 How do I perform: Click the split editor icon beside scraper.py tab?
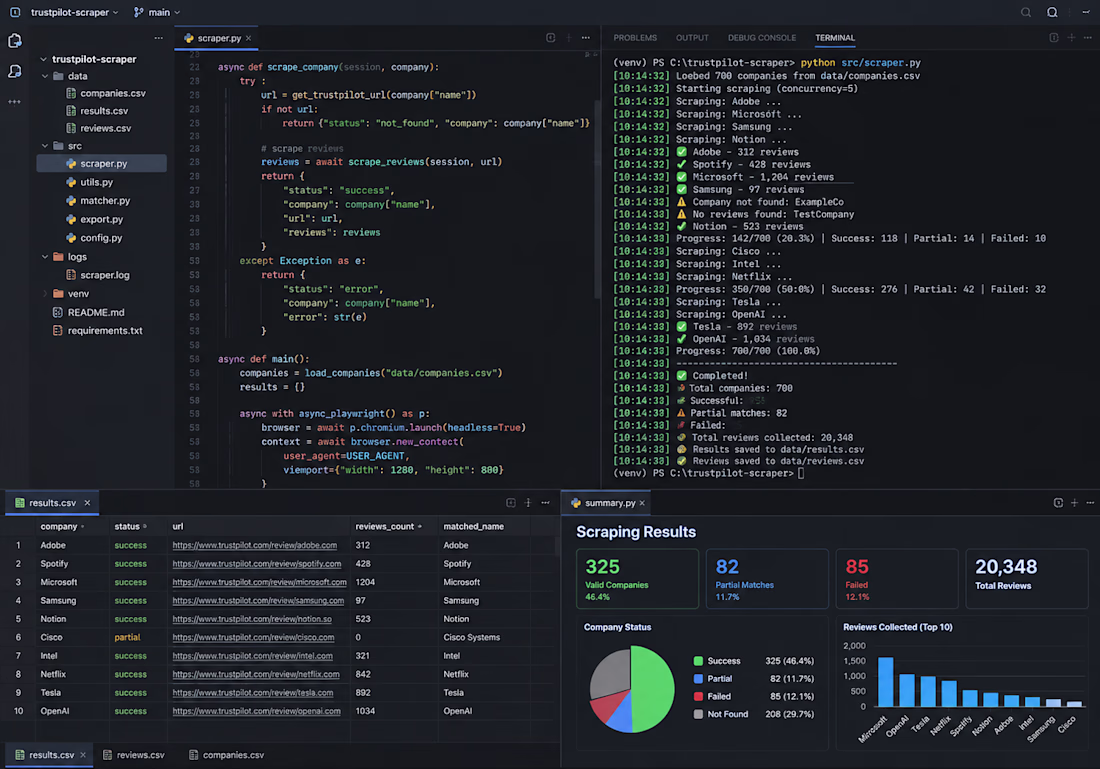pyautogui.click(x=551, y=38)
